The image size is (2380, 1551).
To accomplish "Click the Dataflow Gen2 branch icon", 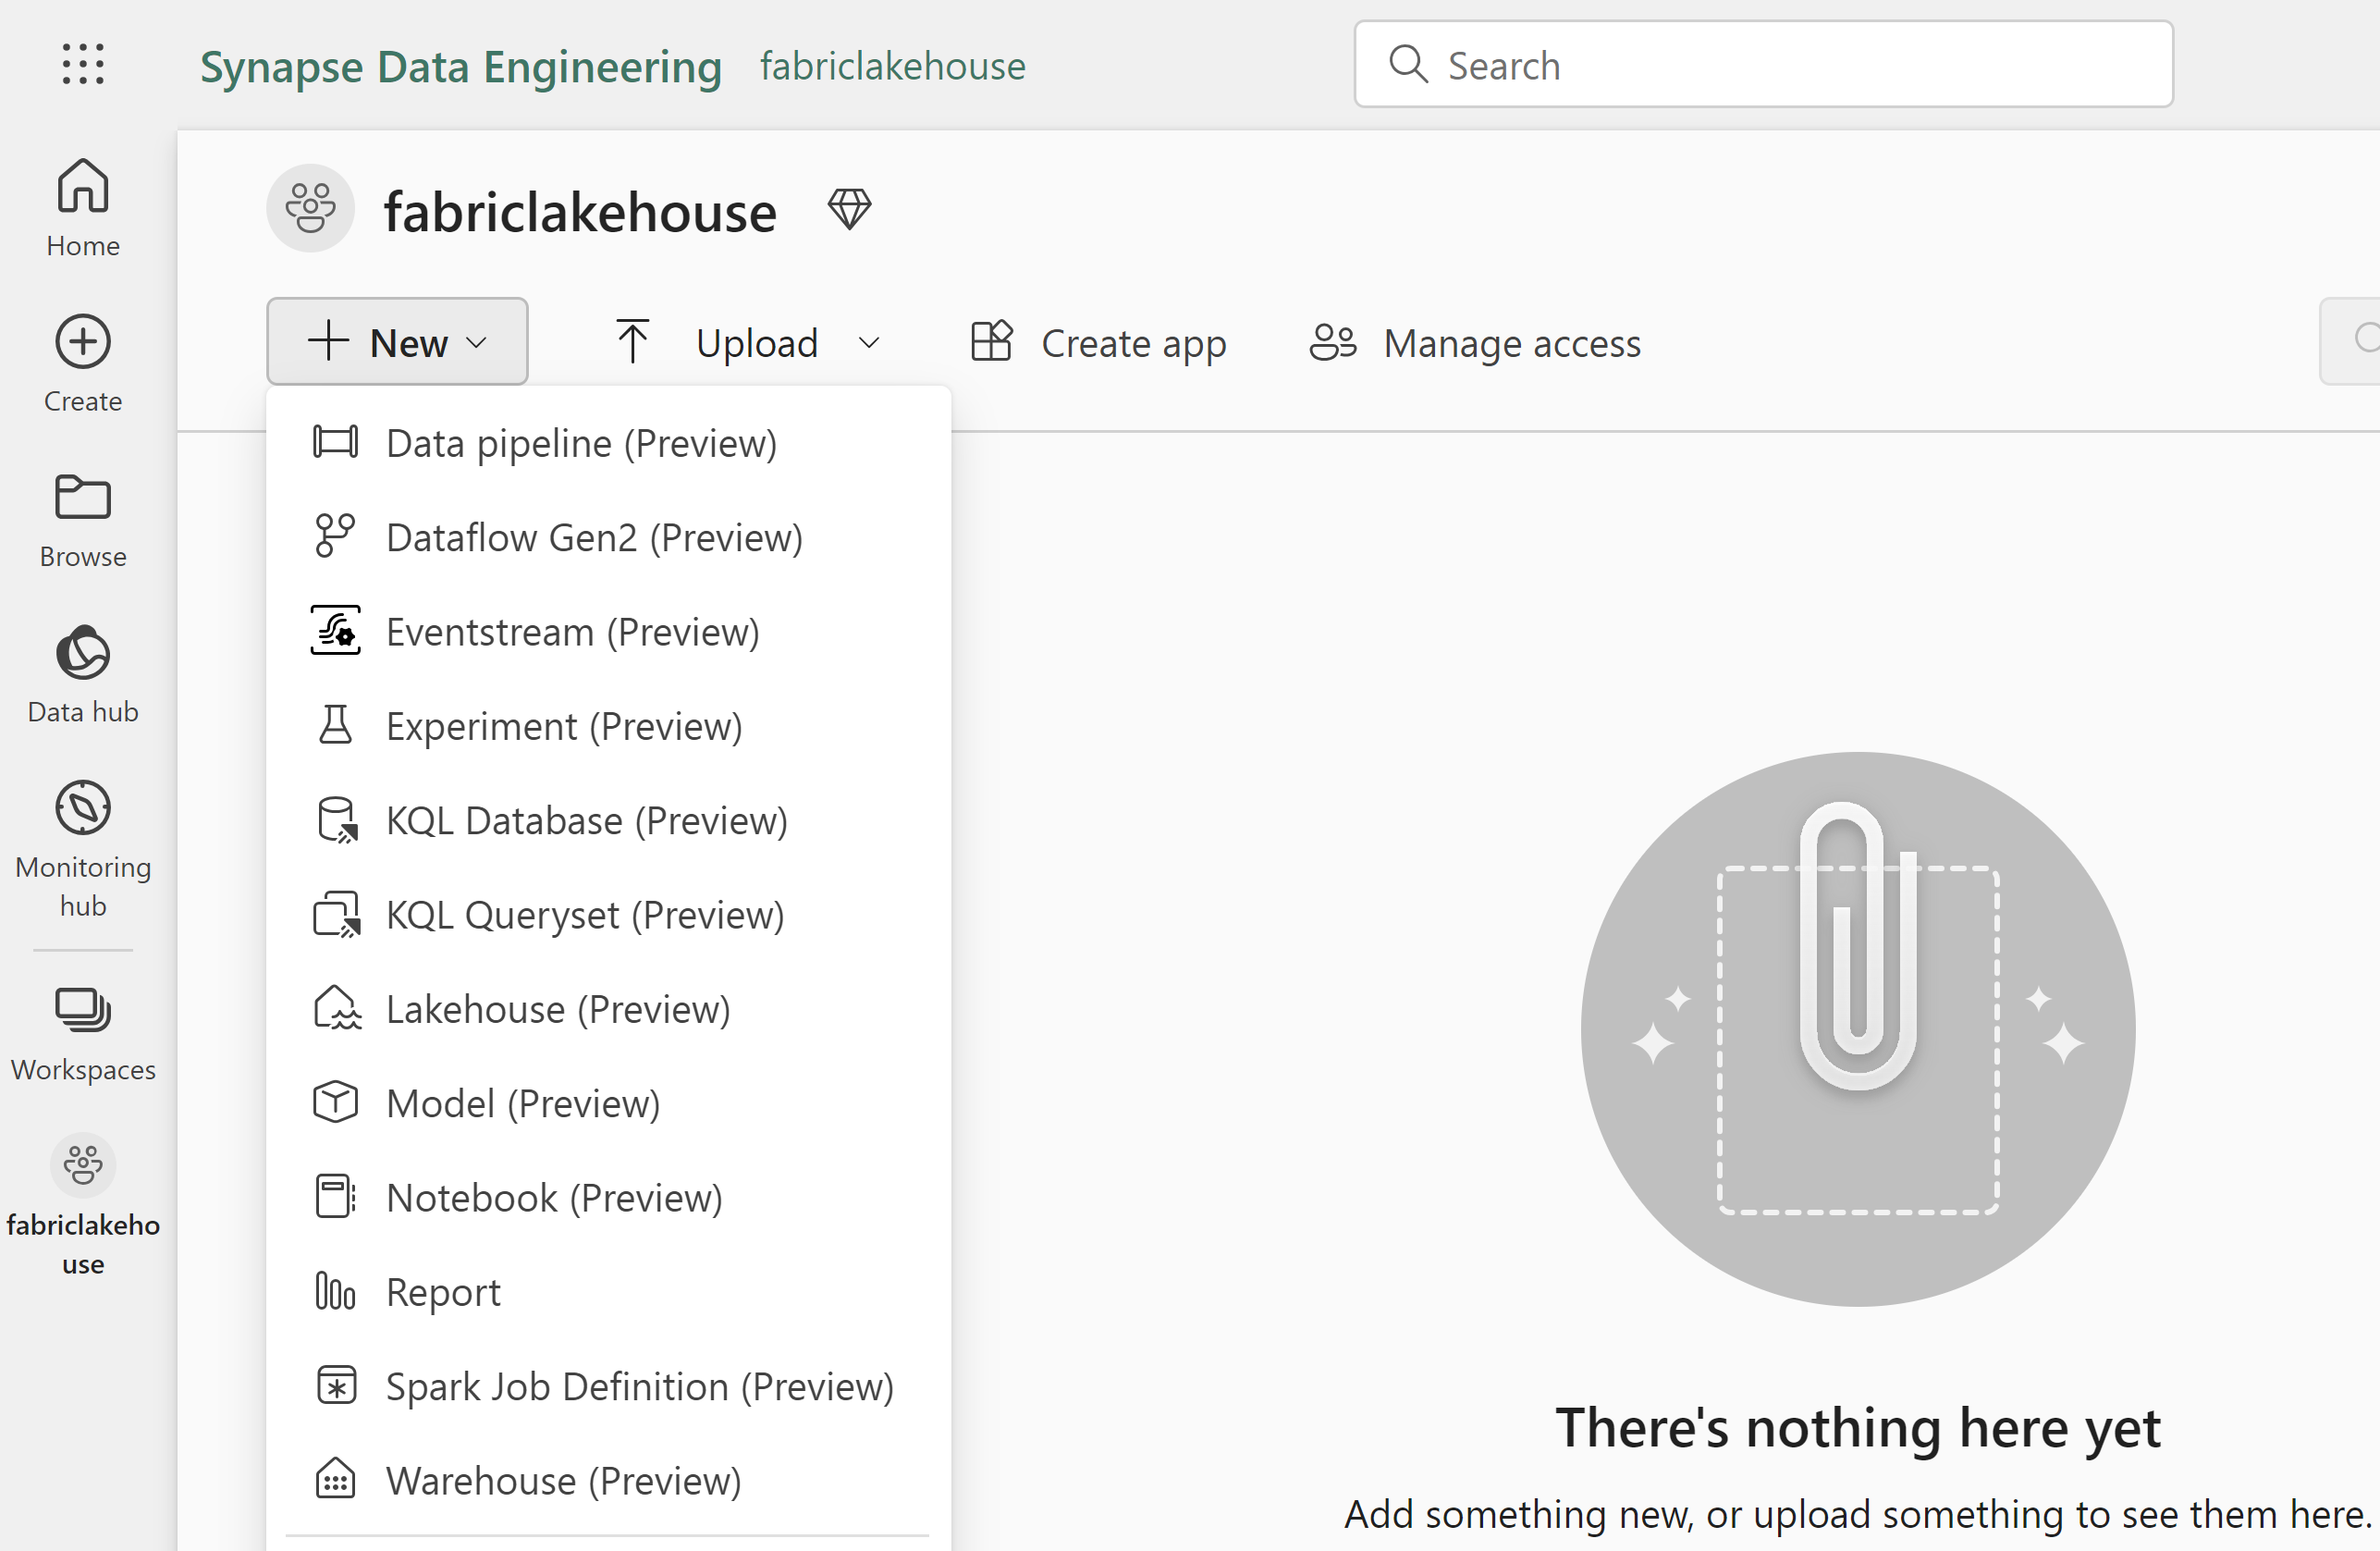I will pyautogui.click(x=335, y=536).
